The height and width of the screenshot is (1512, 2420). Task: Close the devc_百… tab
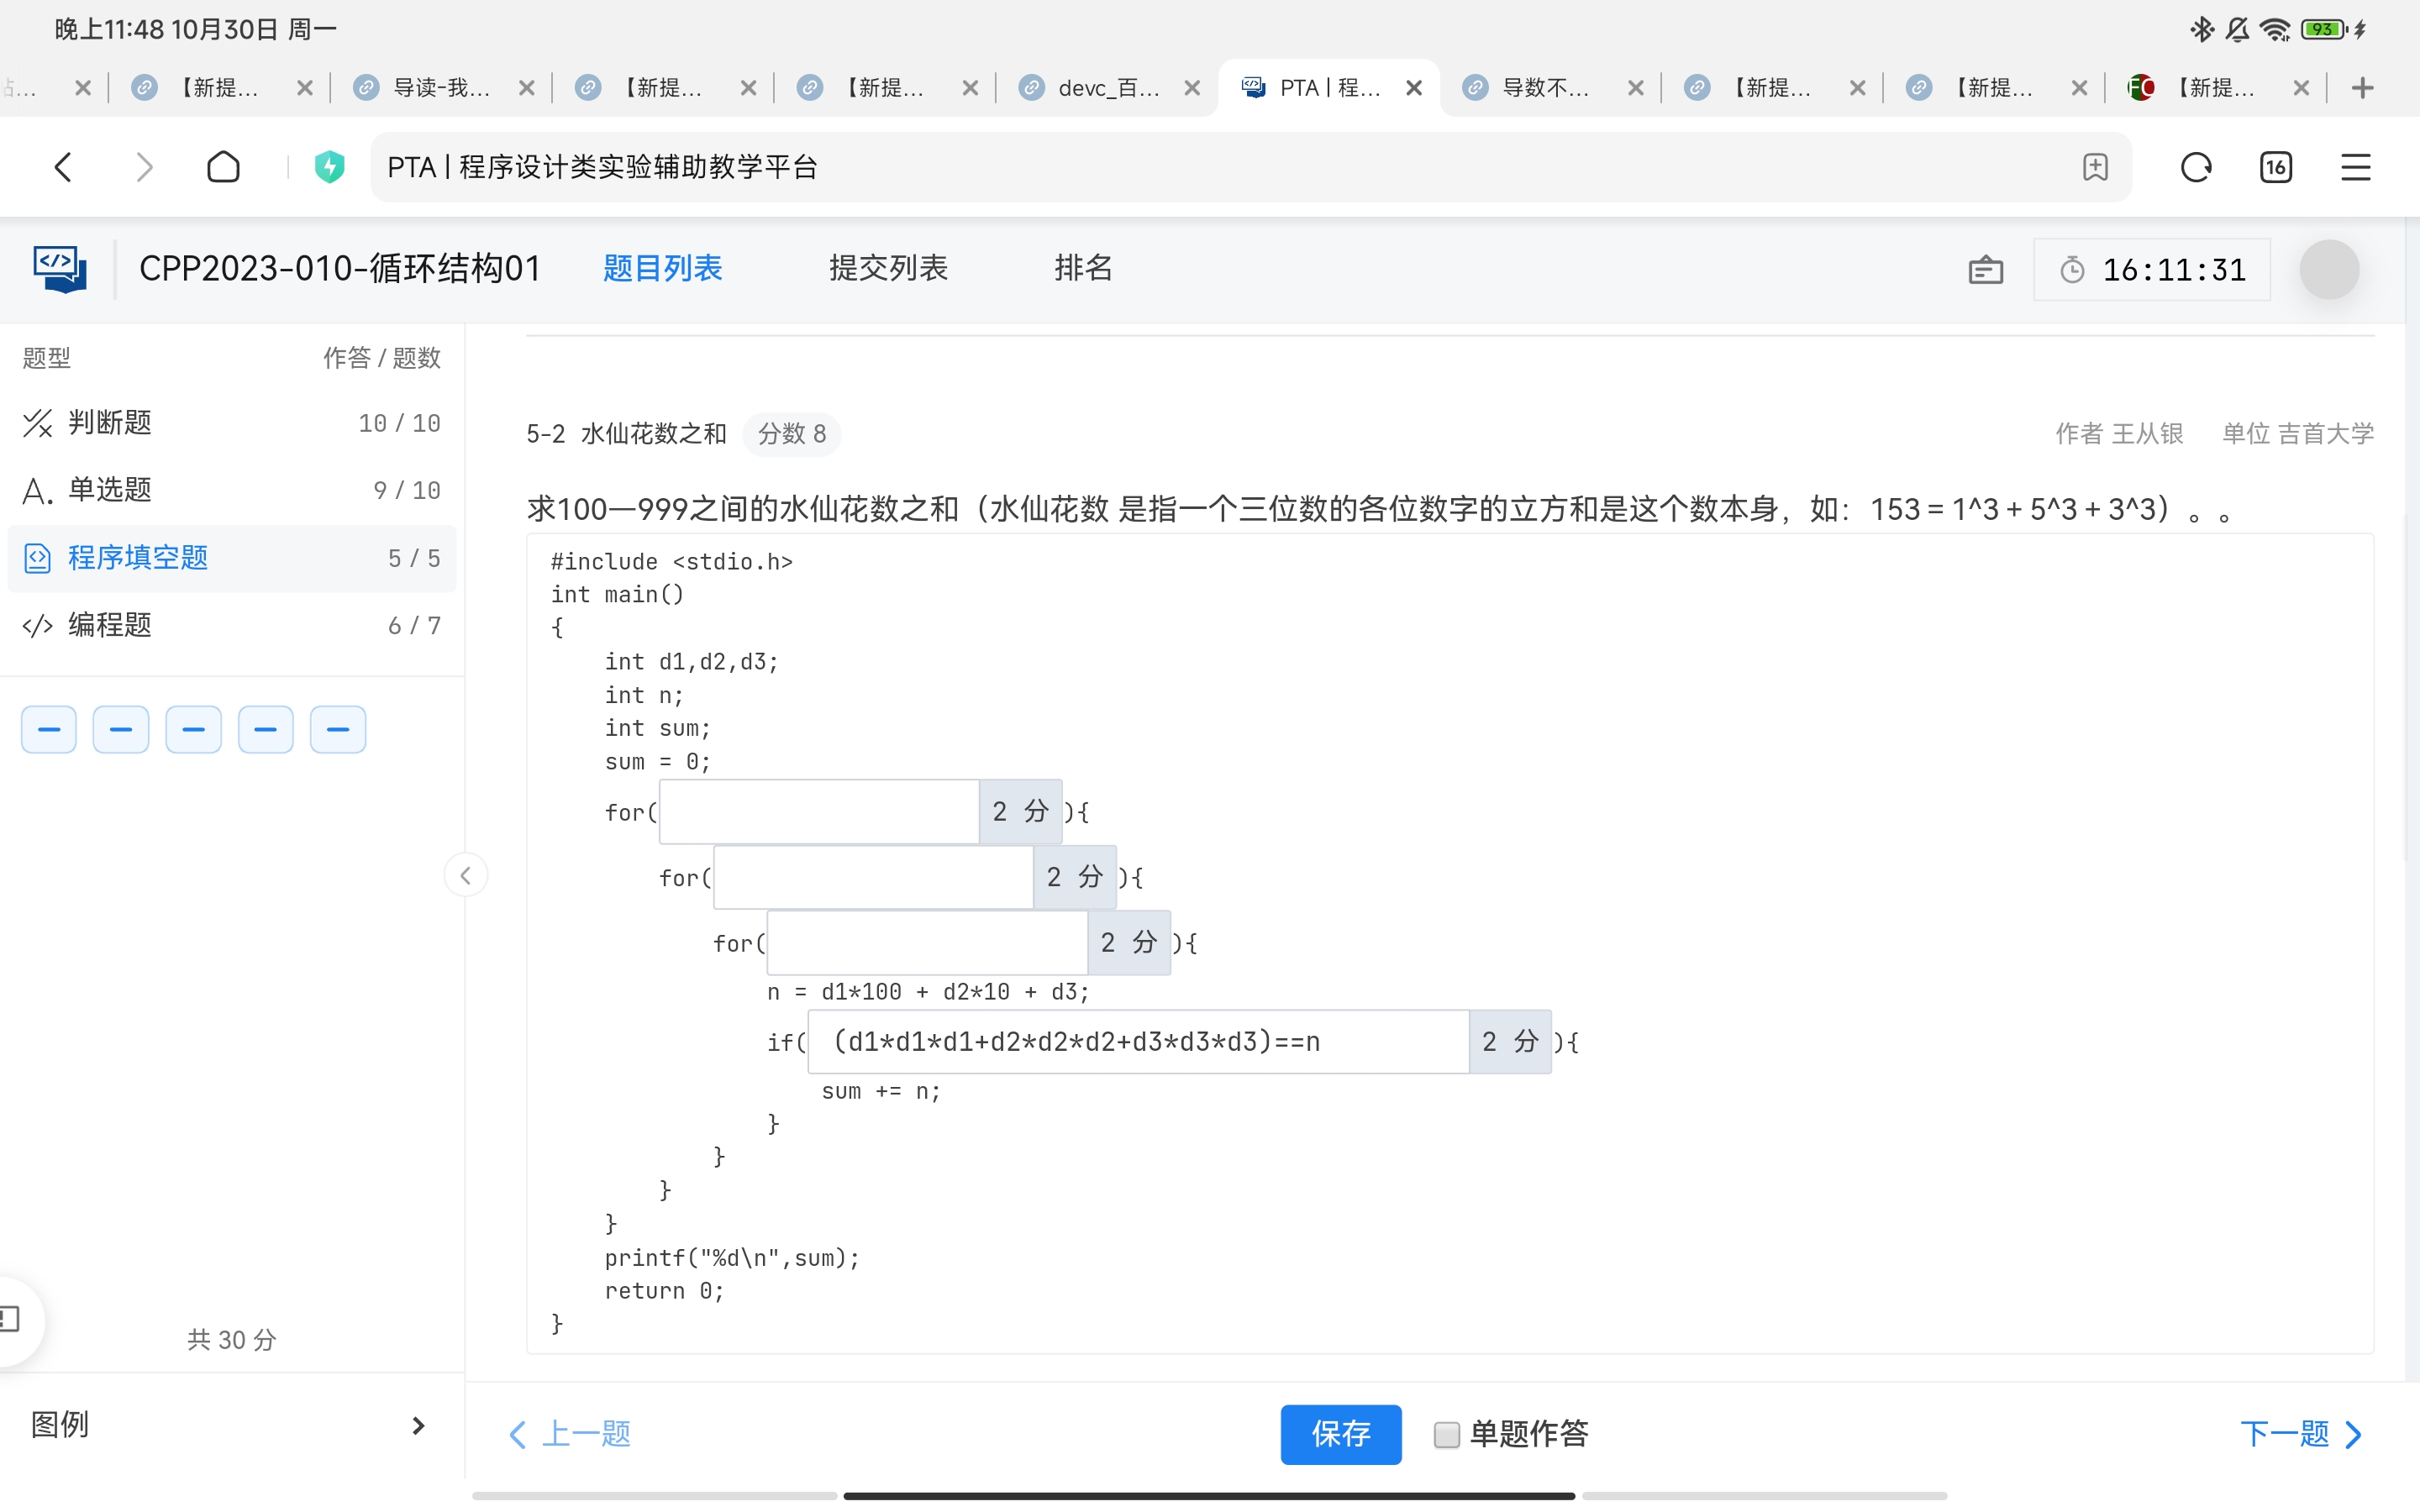pyautogui.click(x=1192, y=88)
